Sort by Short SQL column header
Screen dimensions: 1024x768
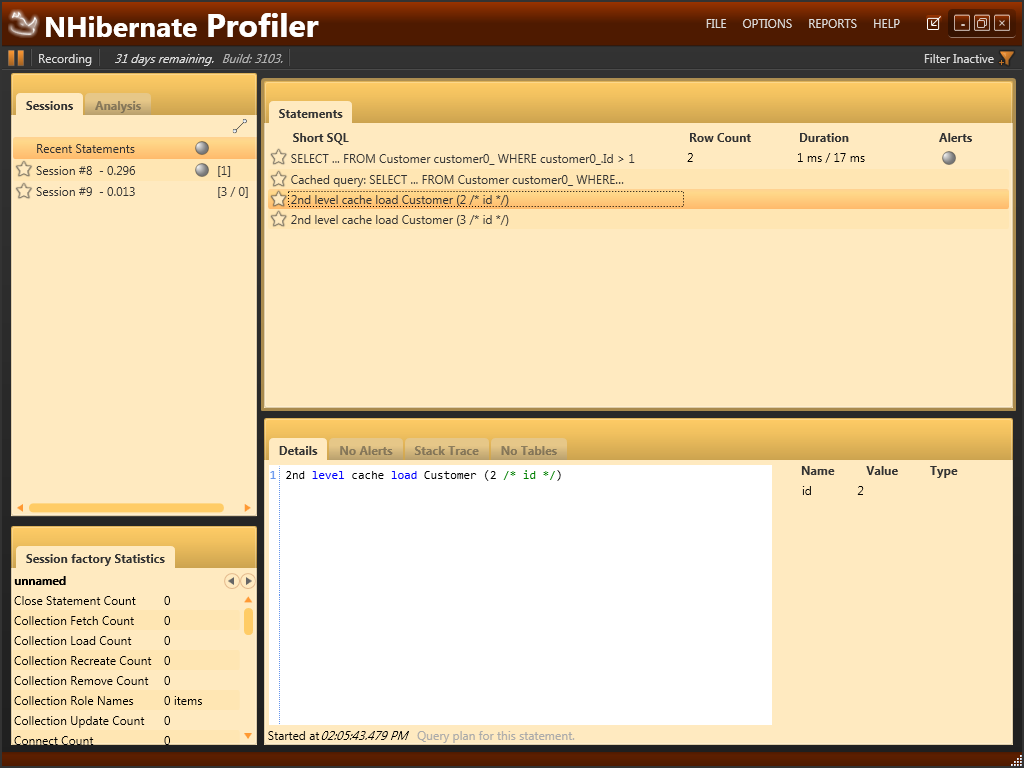pyautogui.click(x=320, y=137)
